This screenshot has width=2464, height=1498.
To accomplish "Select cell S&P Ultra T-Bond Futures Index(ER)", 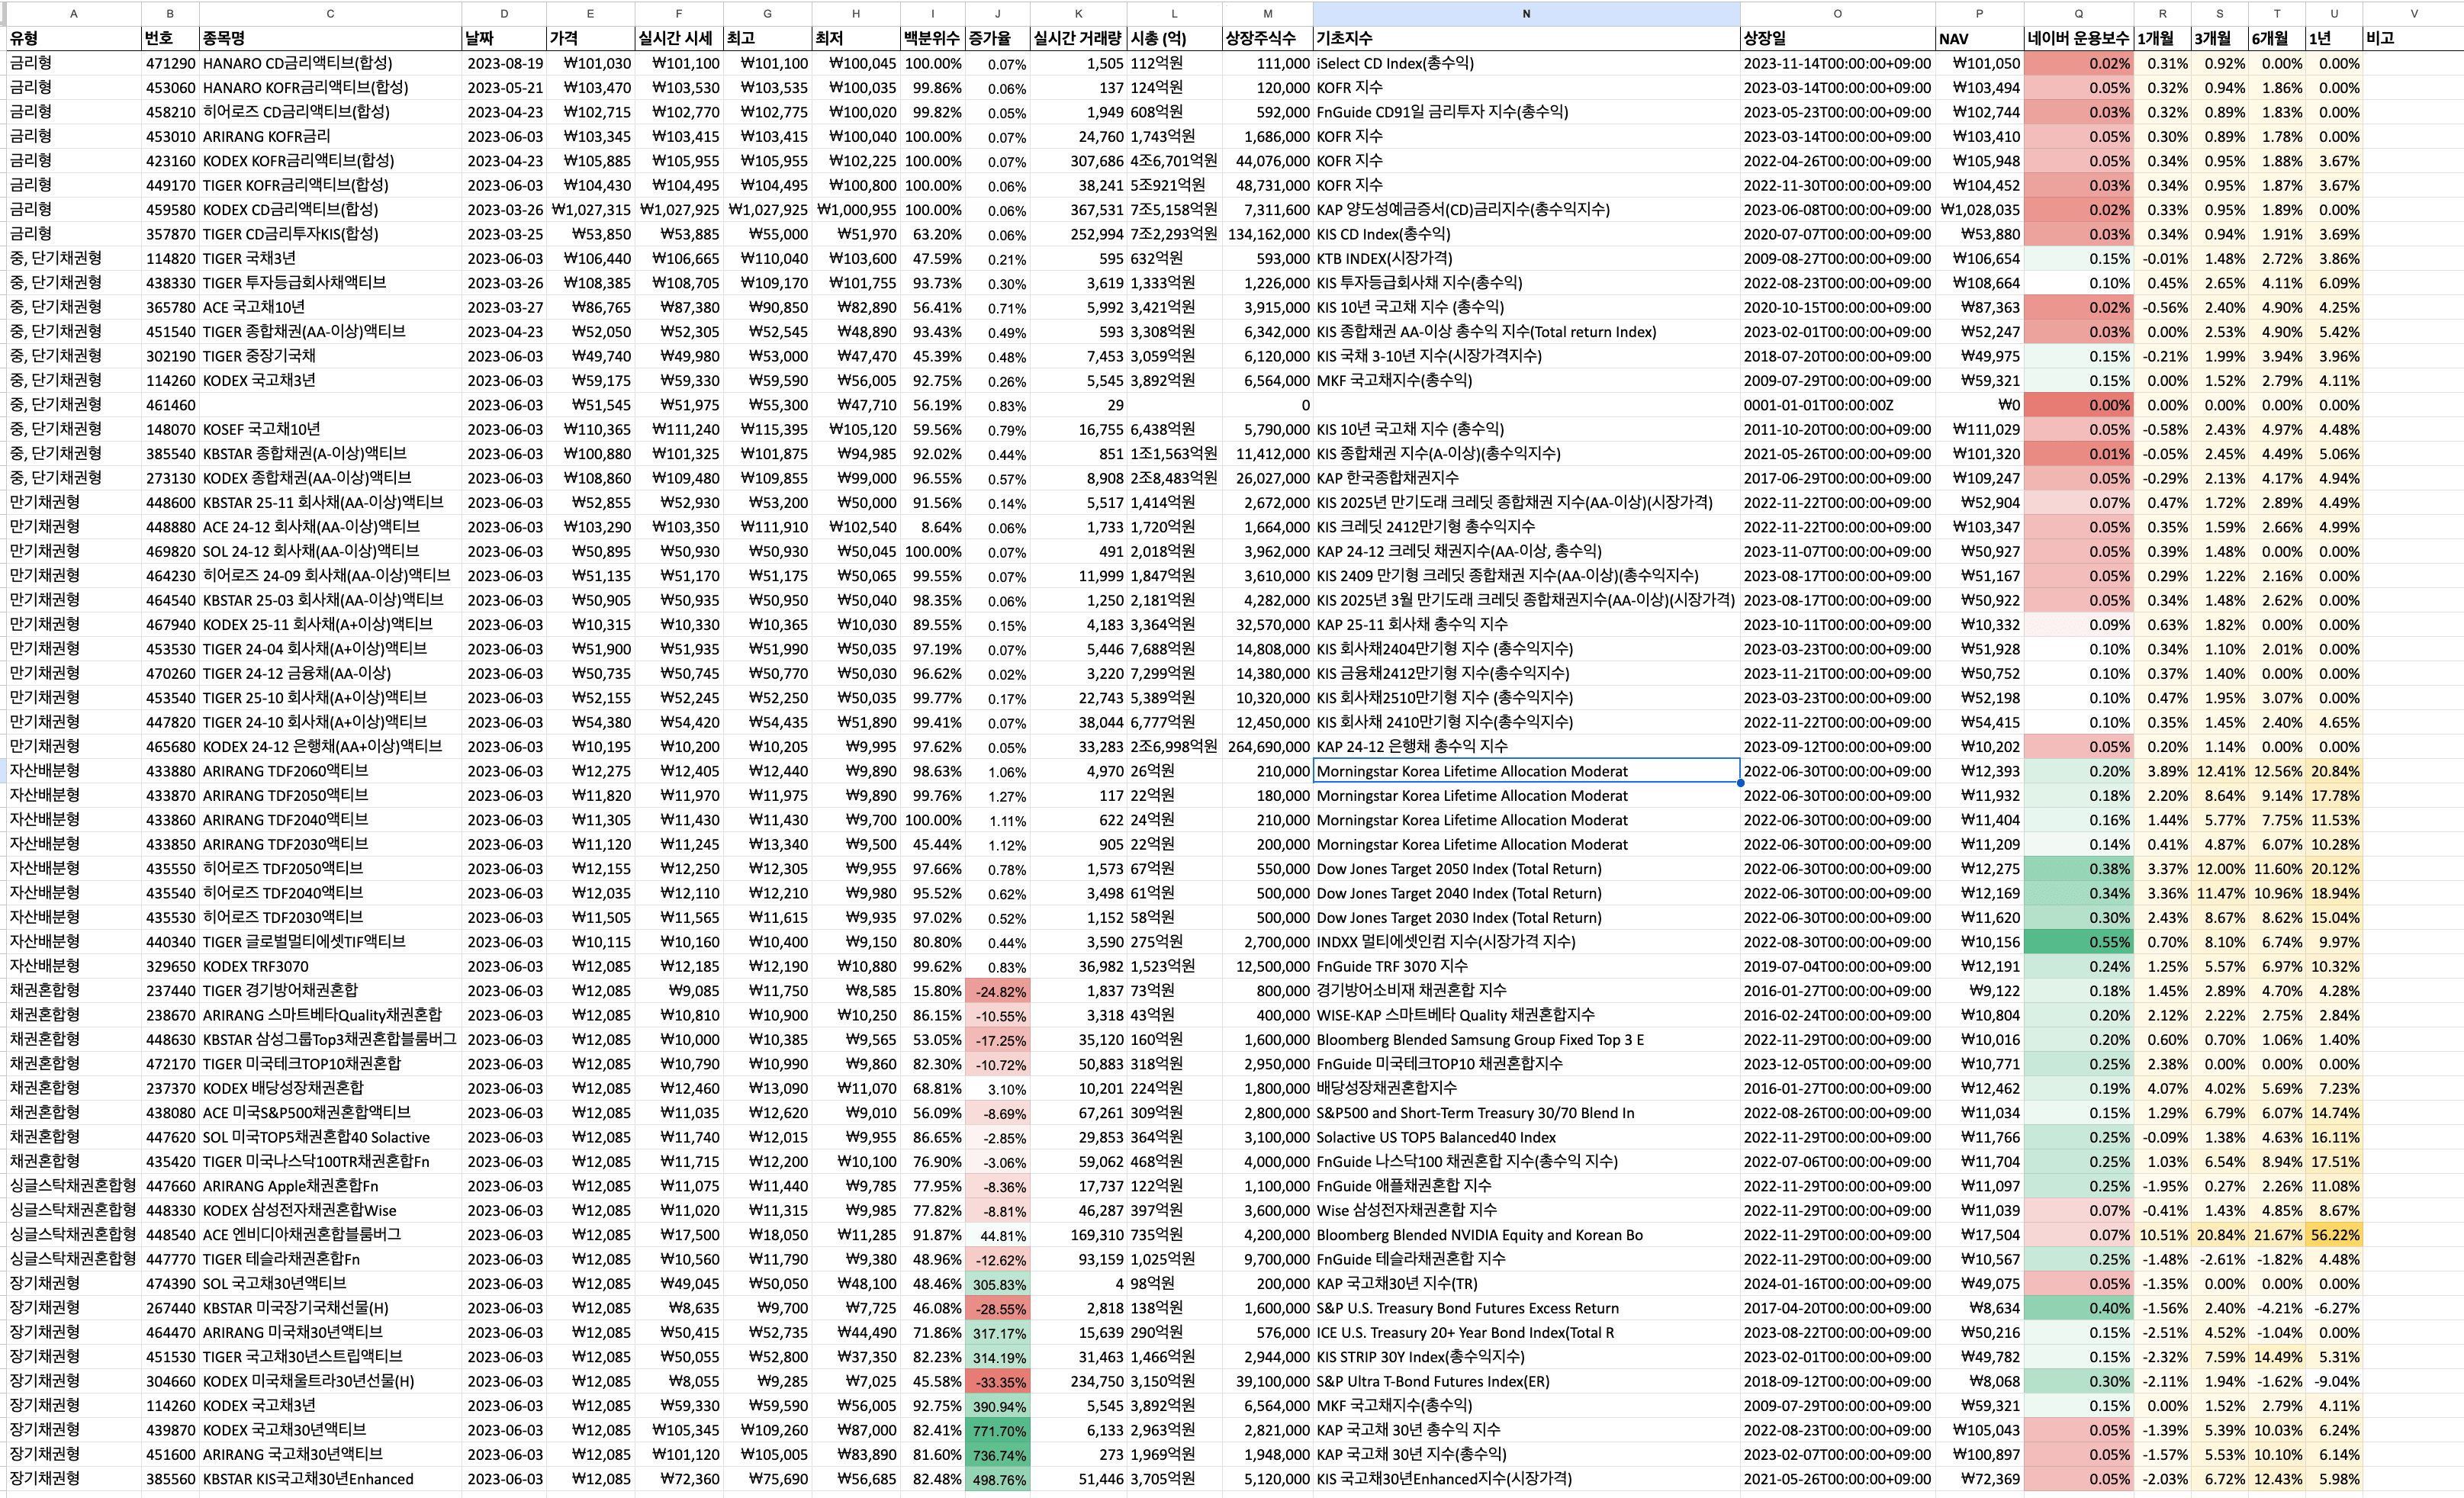I will tap(1526, 1381).
